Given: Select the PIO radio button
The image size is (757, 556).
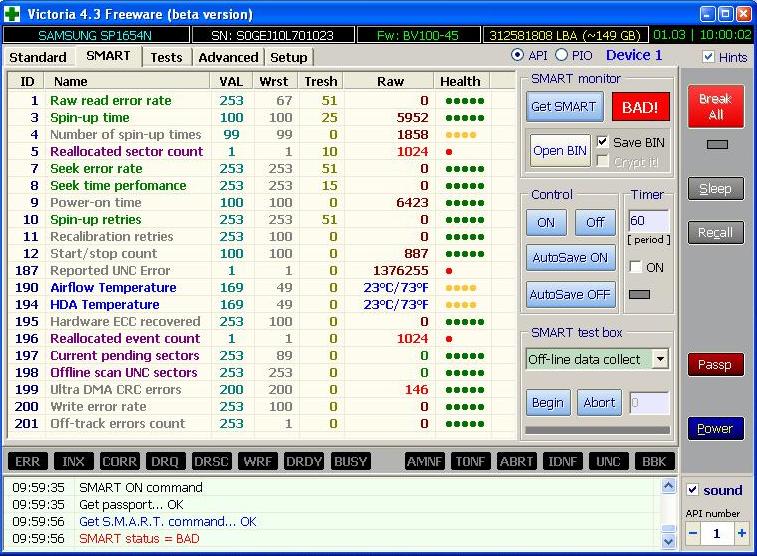Looking at the screenshot, I should (561, 55).
